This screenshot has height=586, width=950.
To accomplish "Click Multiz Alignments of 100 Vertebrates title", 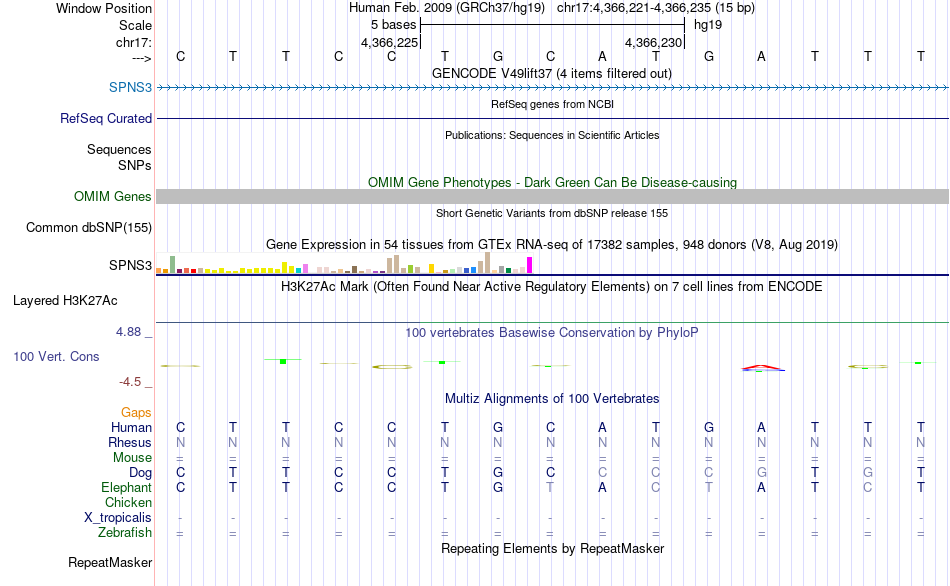I will [552, 398].
